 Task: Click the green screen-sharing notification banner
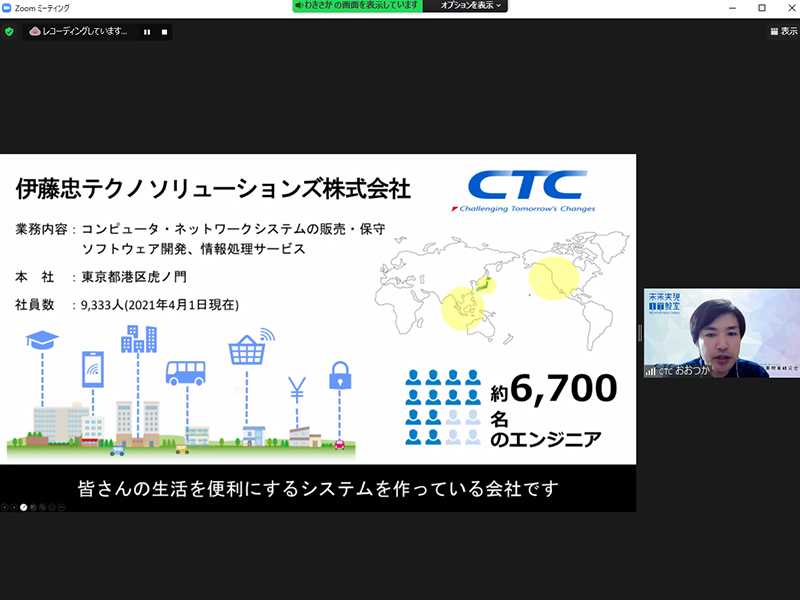[x=358, y=6]
